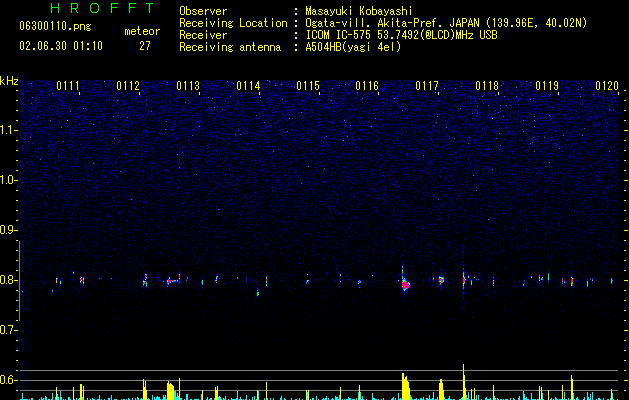
Task: Click observer name Masayuki Kobayashi
Action: (x=359, y=11)
